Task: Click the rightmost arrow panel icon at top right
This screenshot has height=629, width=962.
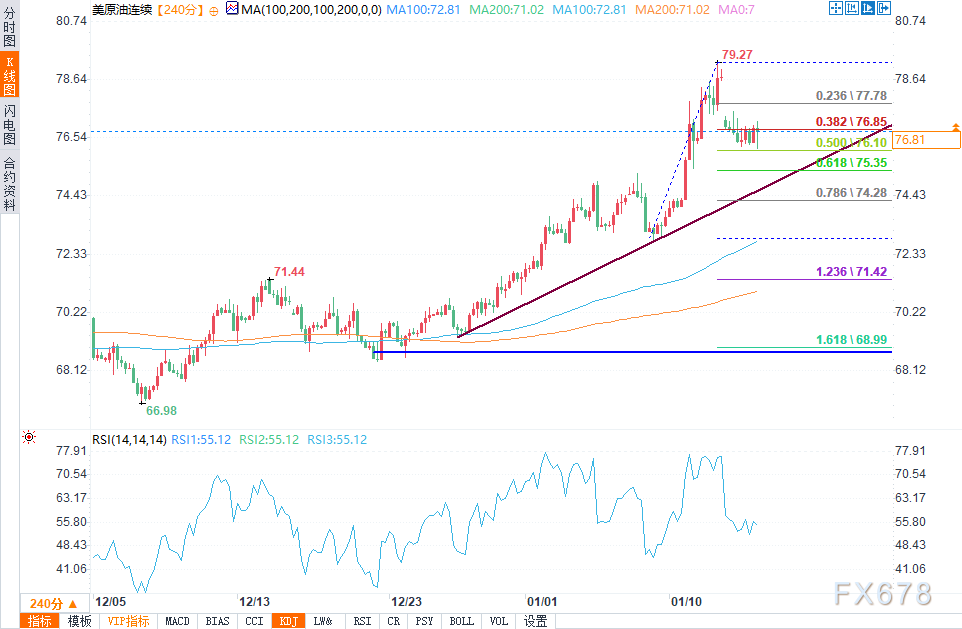Action: coord(884,8)
